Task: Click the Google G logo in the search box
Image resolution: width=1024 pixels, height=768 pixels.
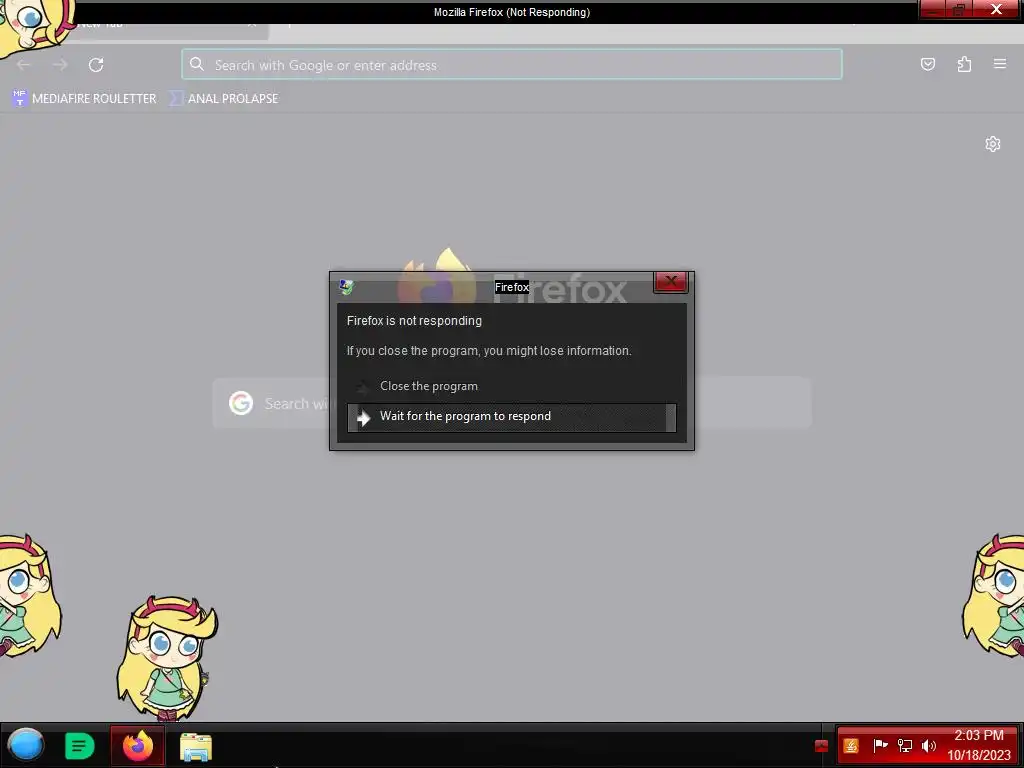Action: tap(241, 403)
